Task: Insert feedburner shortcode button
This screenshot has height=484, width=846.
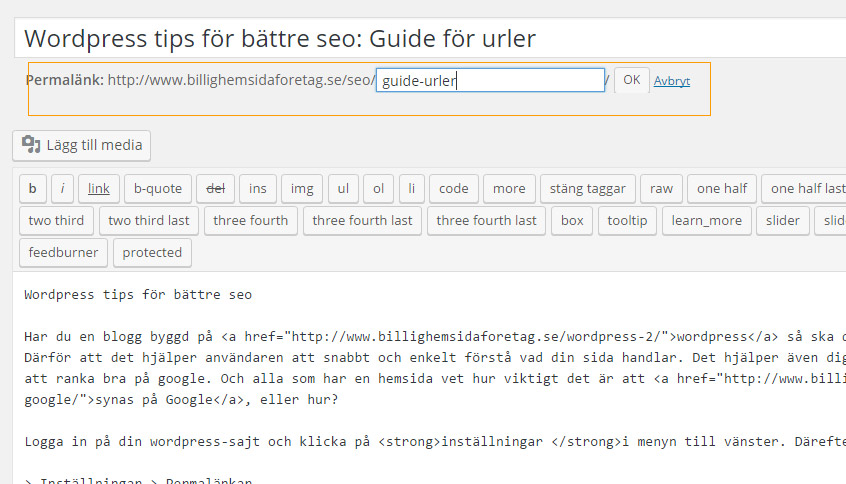Action: (x=63, y=253)
